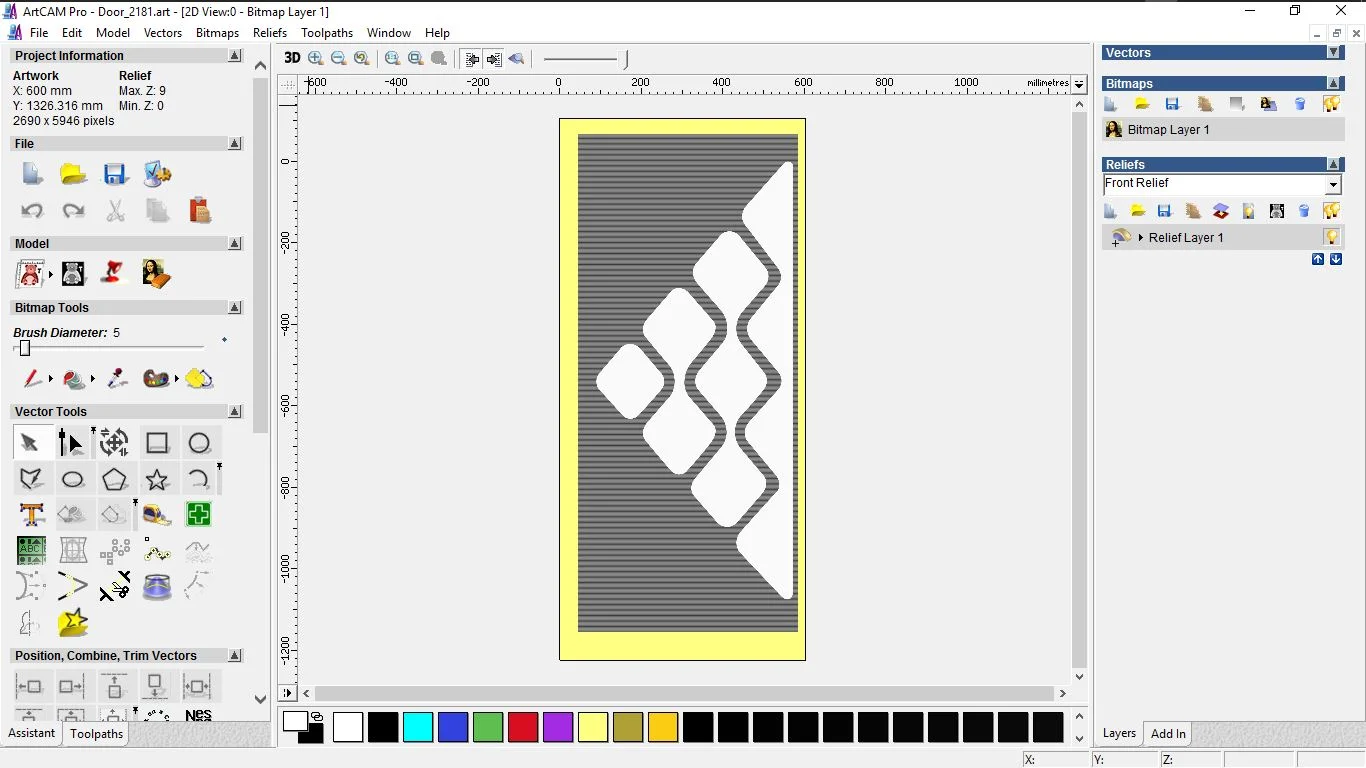The height and width of the screenshot is (768, 1366).
Task: Choose the Create Polygon tool
Action: (115, 480)
